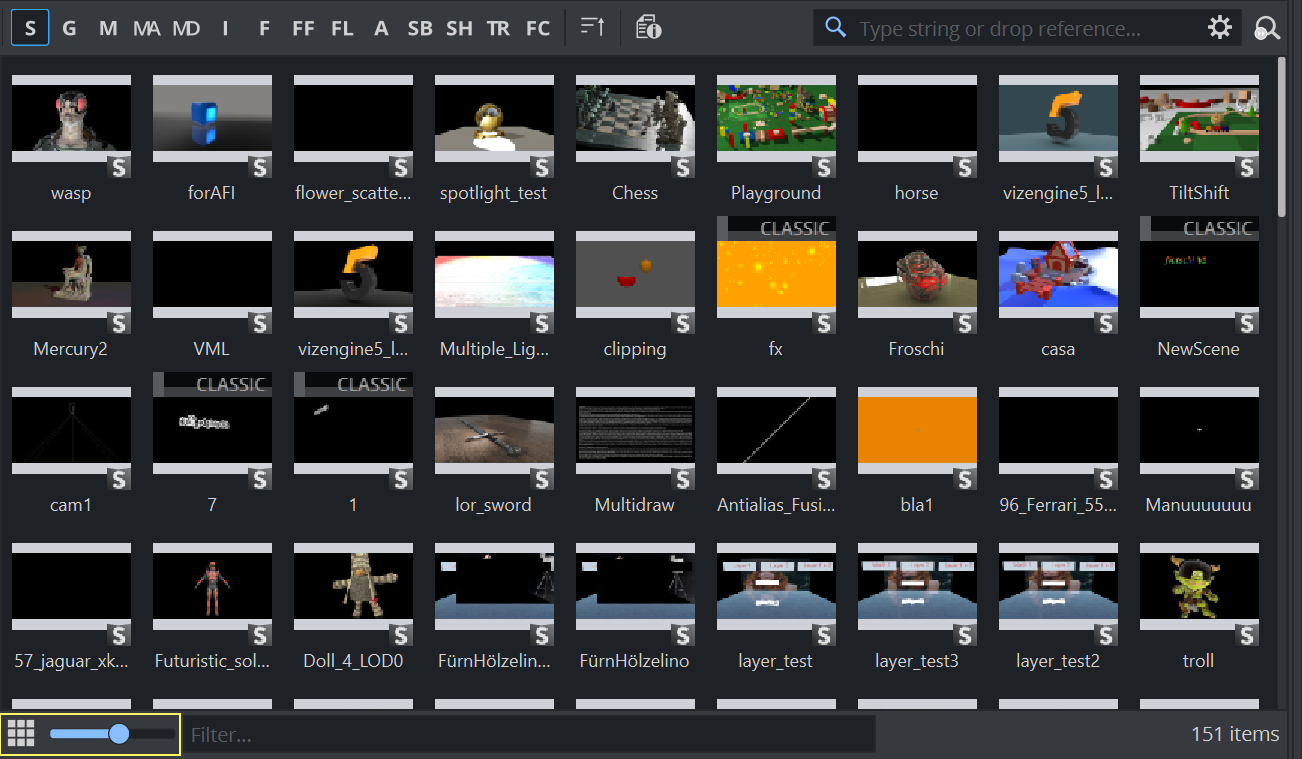Click into the Filter text field
1302x759 pixels.
tap(530, 735)
